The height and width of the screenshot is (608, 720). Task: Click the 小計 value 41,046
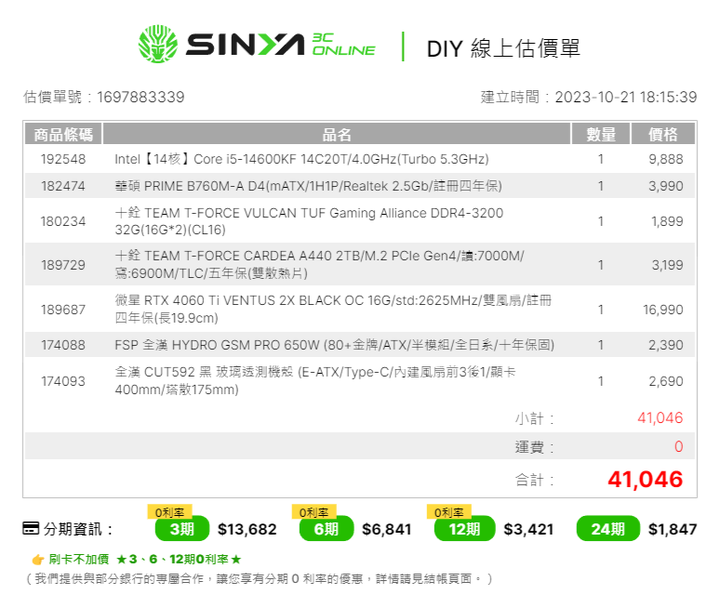[660, 418]
